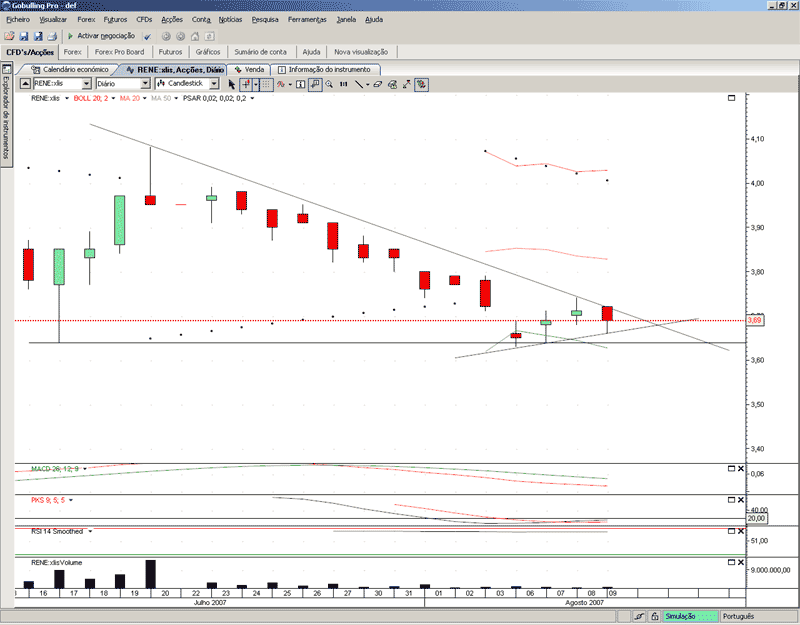Switch to the Calendário económico tab
This screenshot has height=625, width=800.
coord(69,69)
